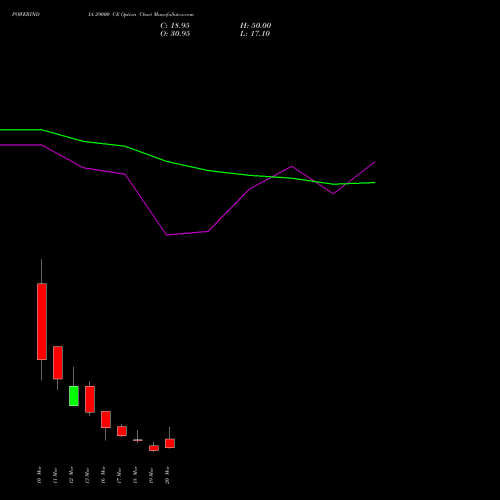Click the 17 Mar date axis label
The height and width of the screenshot is (500, 500).
point(119,475)
